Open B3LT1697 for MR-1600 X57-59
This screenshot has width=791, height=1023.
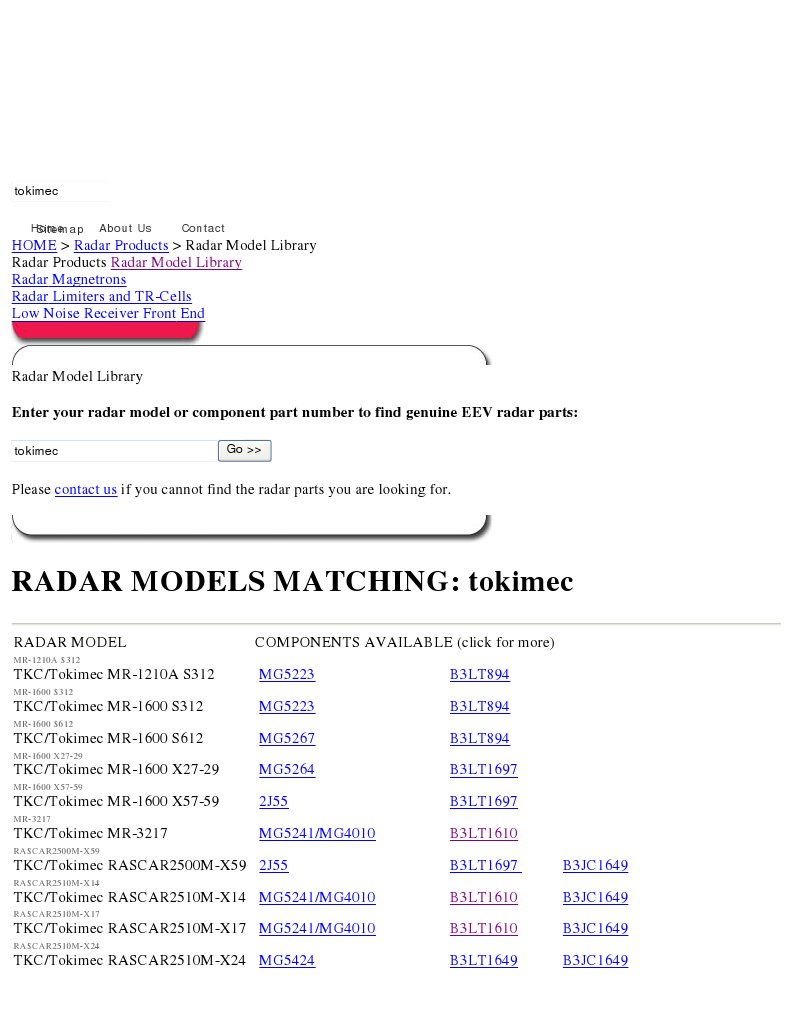click(484, 802)
